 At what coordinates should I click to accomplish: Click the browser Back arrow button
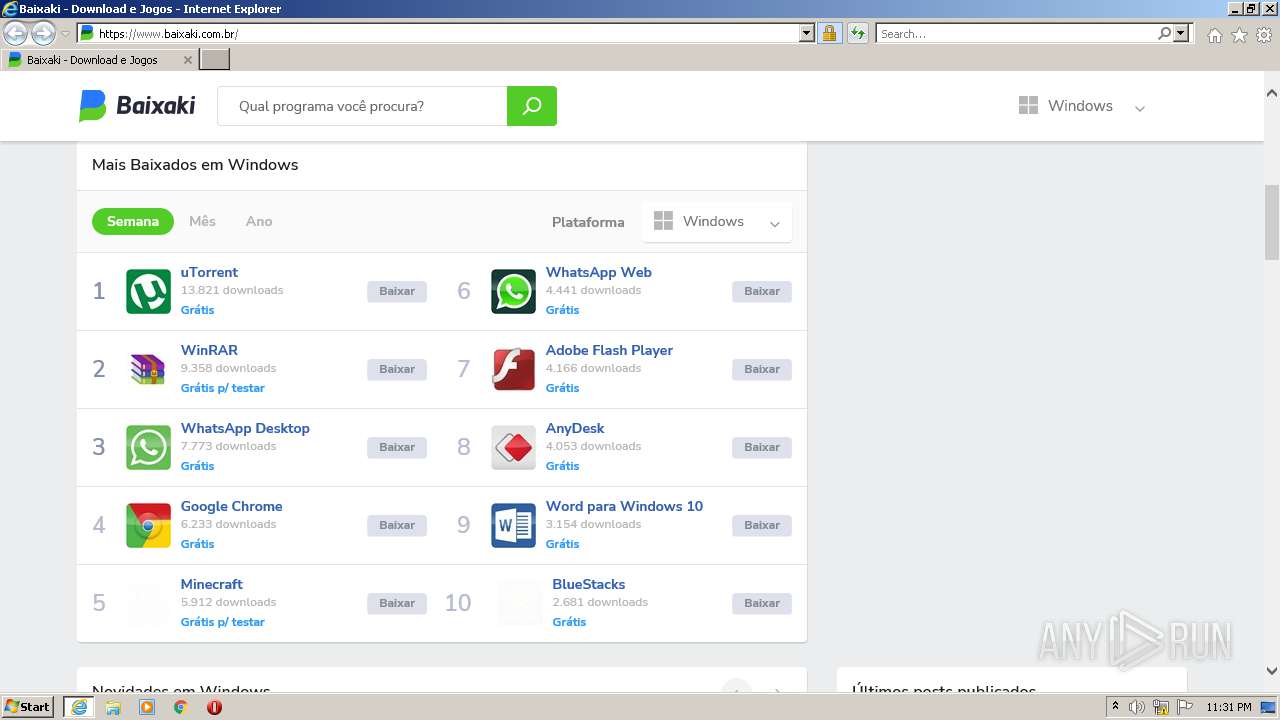point(16,34)
